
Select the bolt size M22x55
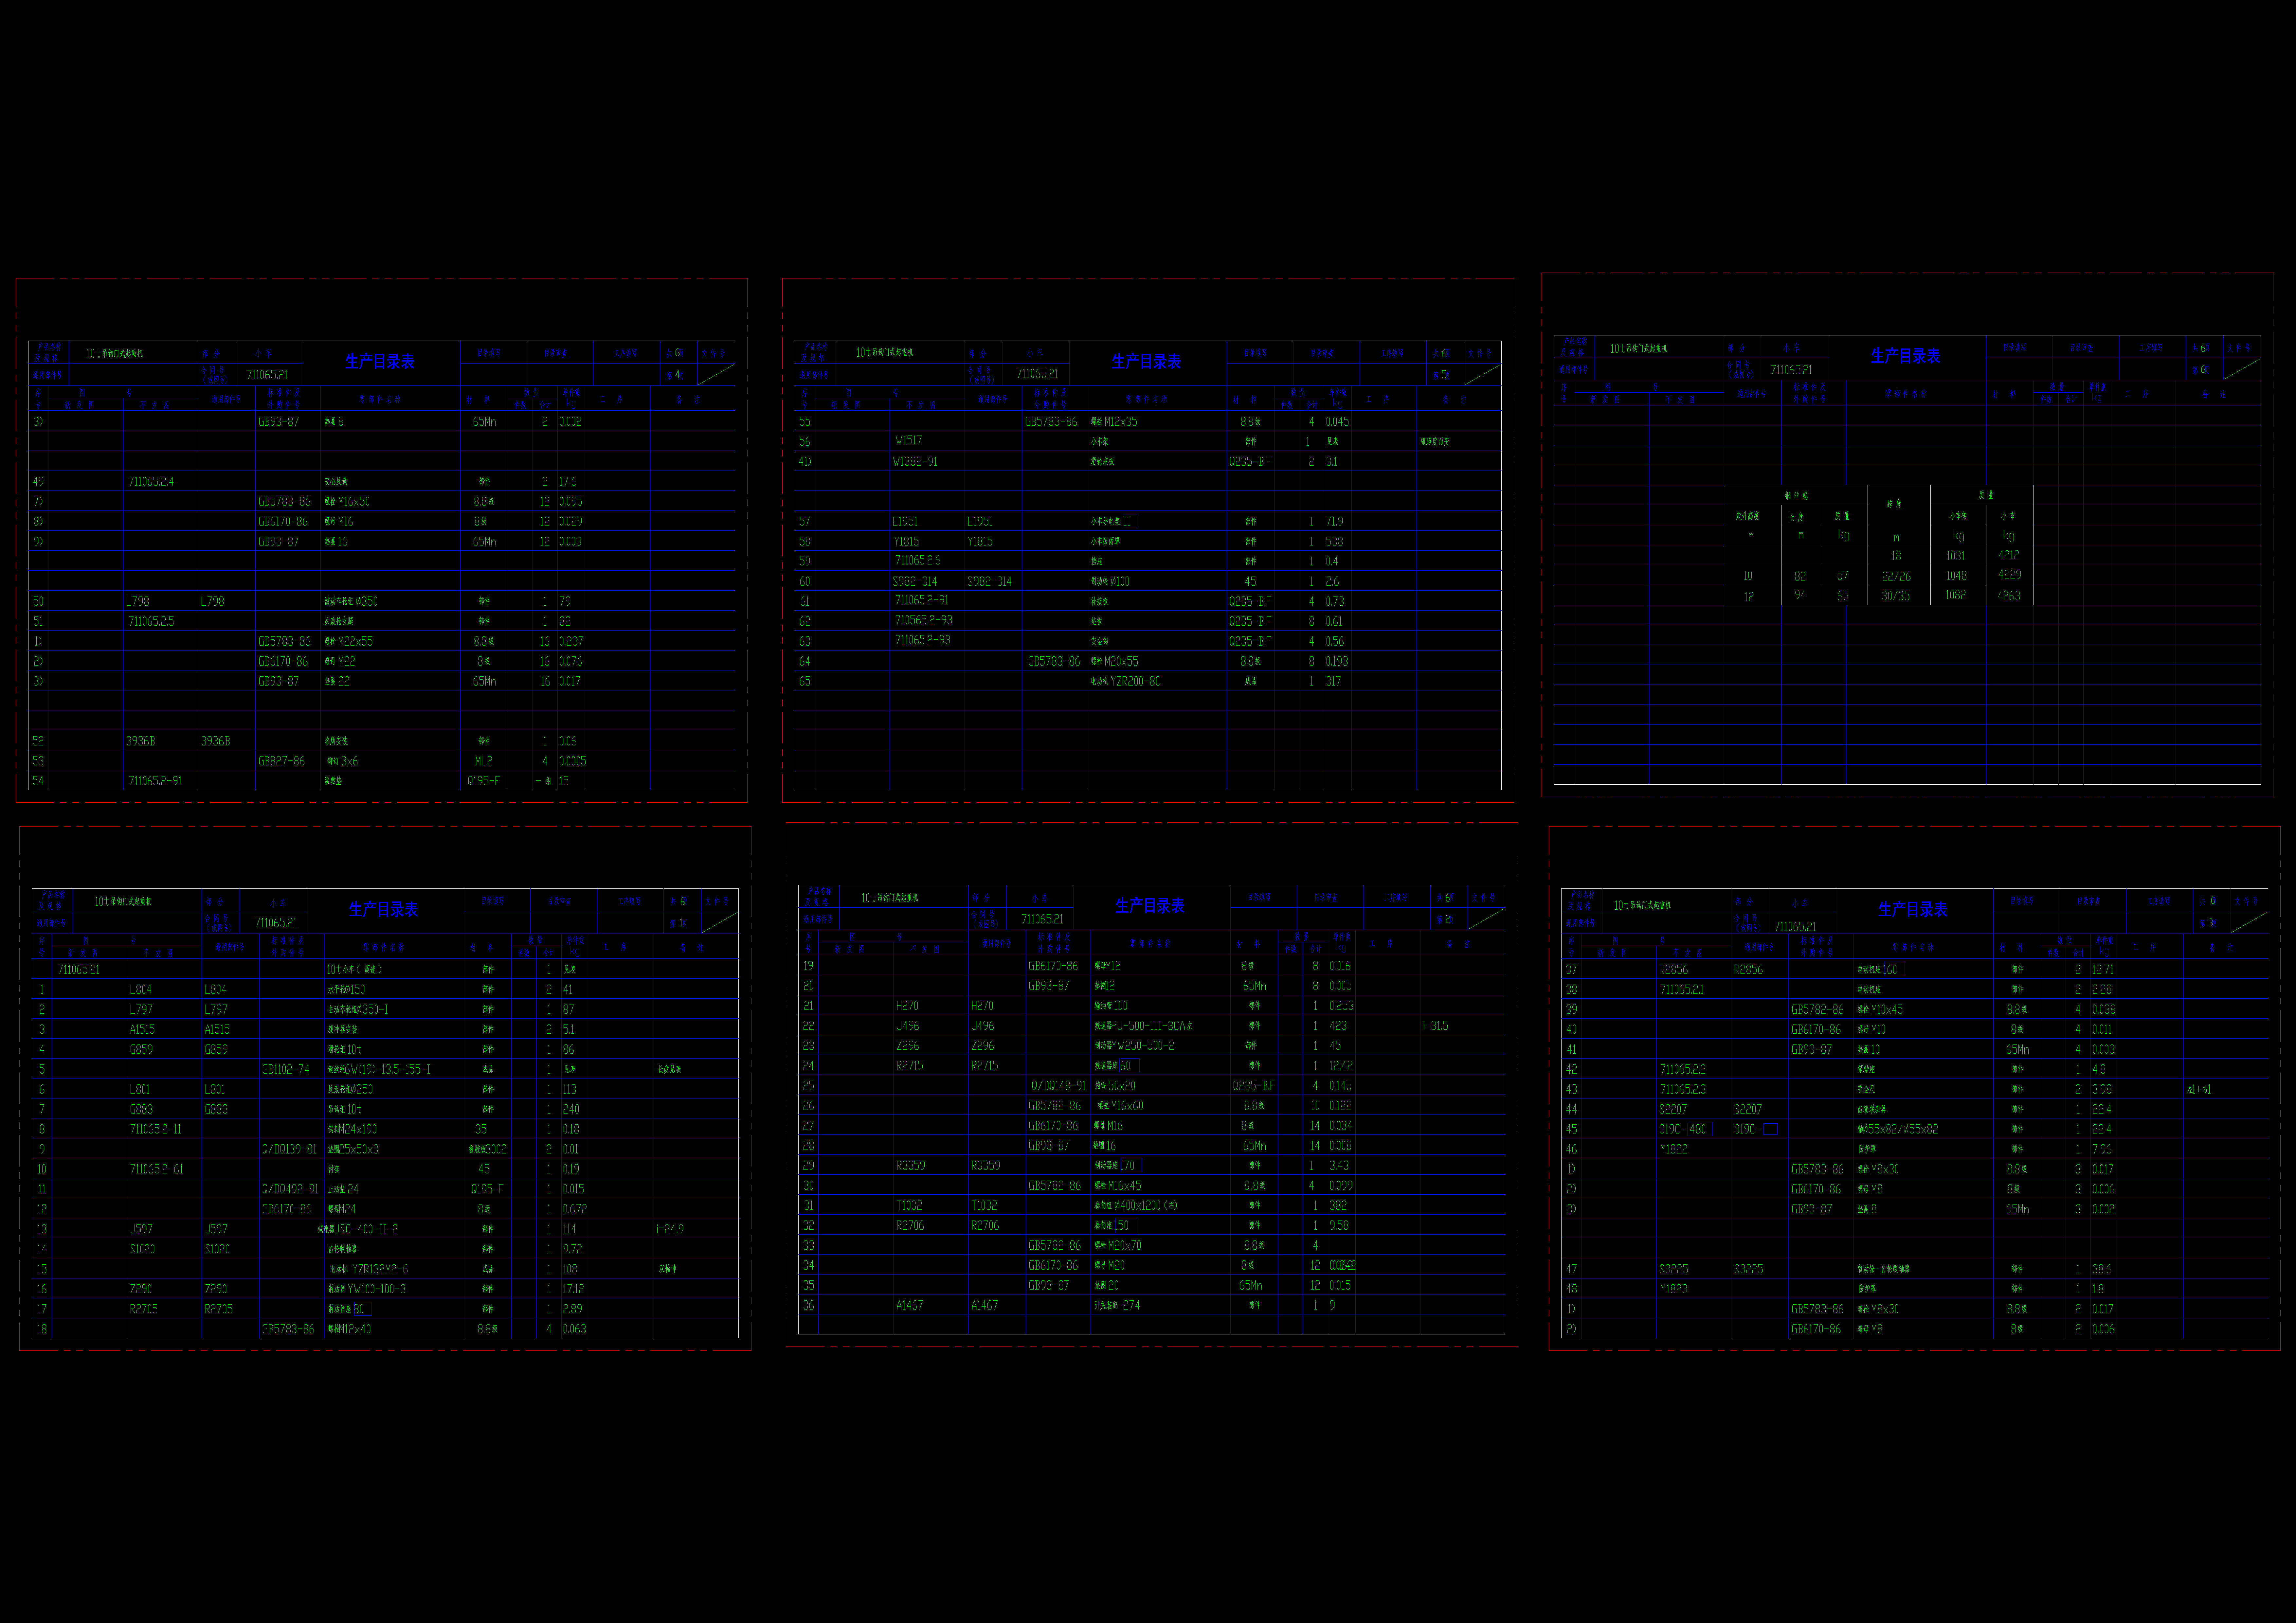tap(355, 641)
